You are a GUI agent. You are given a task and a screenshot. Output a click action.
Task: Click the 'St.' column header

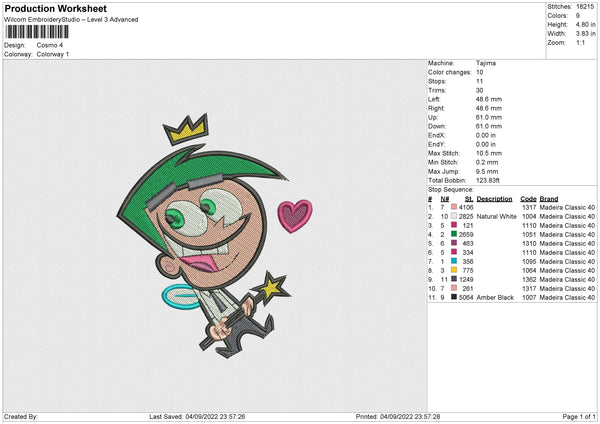(x=469, y=199)
